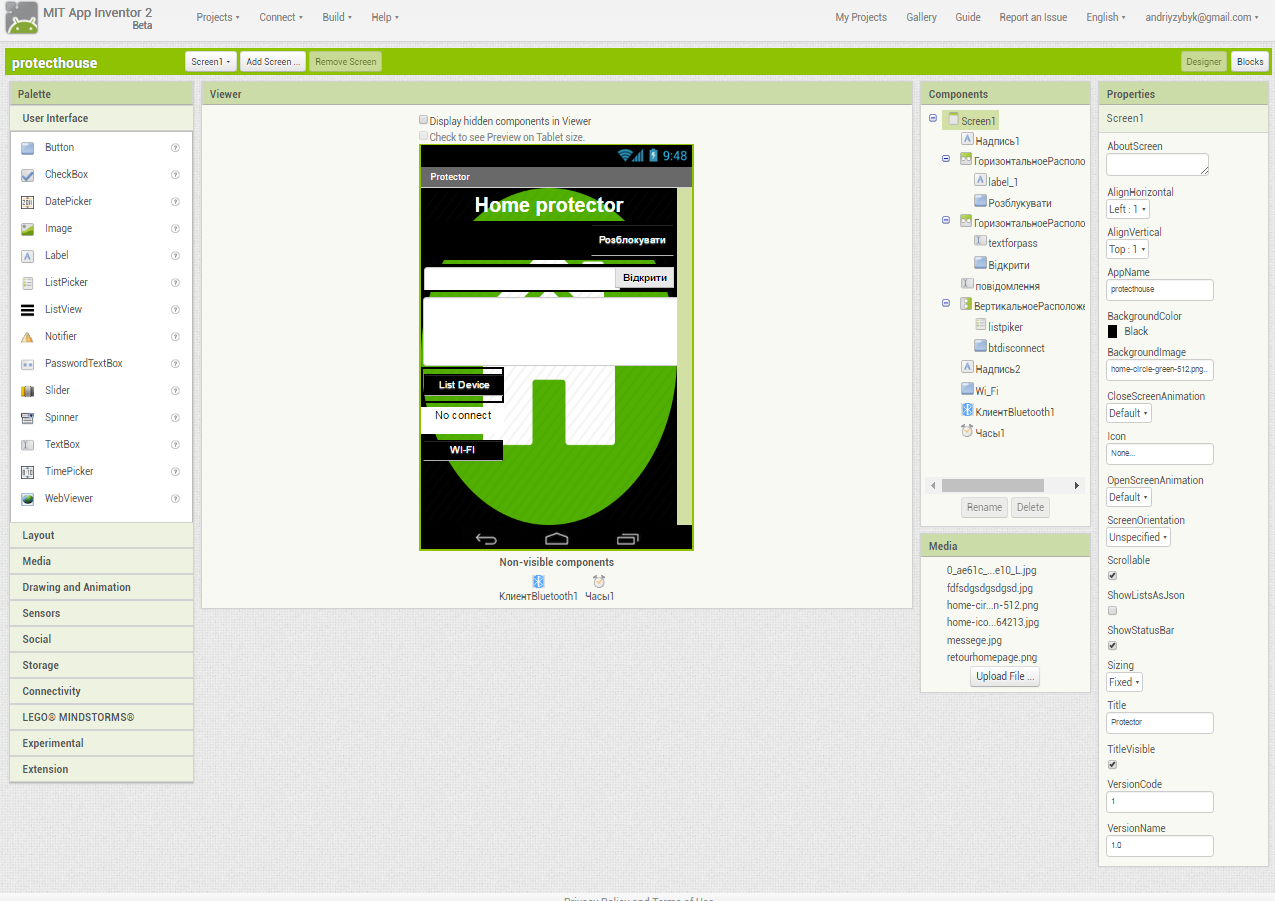This screenshot has width=1275, height=901.
Task: Click the listpiker icon in Components tree
Action: pyautogui.click(x=980, y=325)
